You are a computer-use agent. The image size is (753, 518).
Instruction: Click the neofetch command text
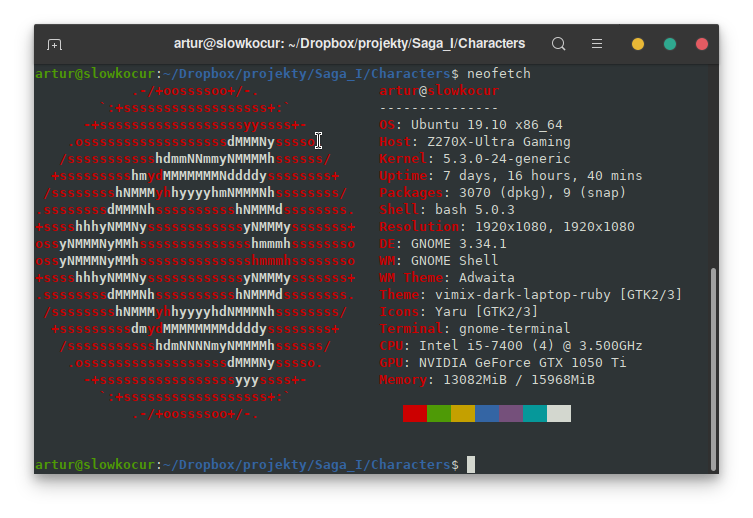(x=499, y=74)
